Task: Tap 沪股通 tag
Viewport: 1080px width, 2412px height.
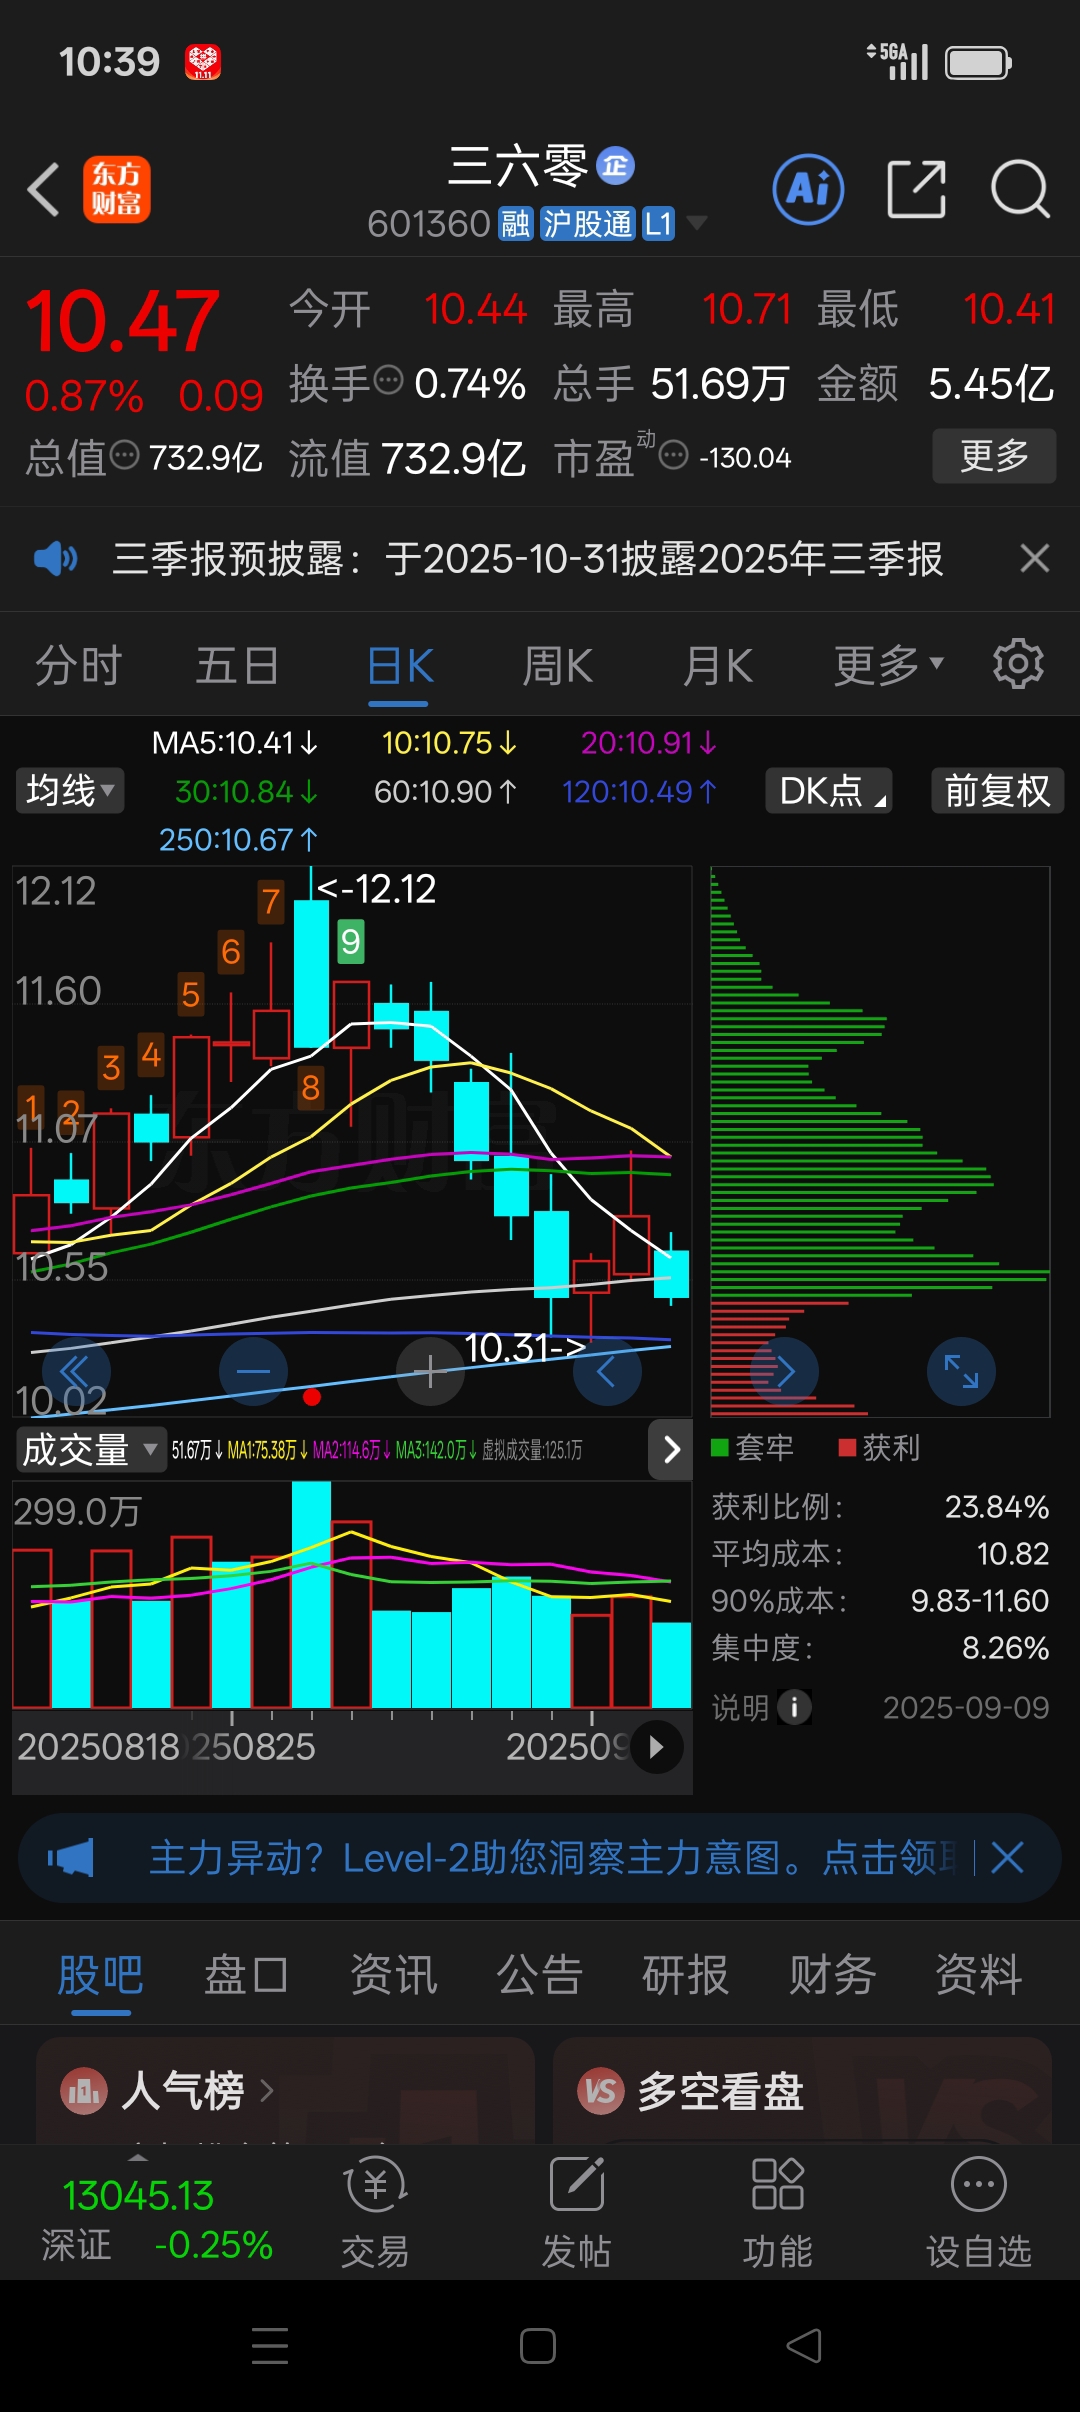Action: coord(588,224)
